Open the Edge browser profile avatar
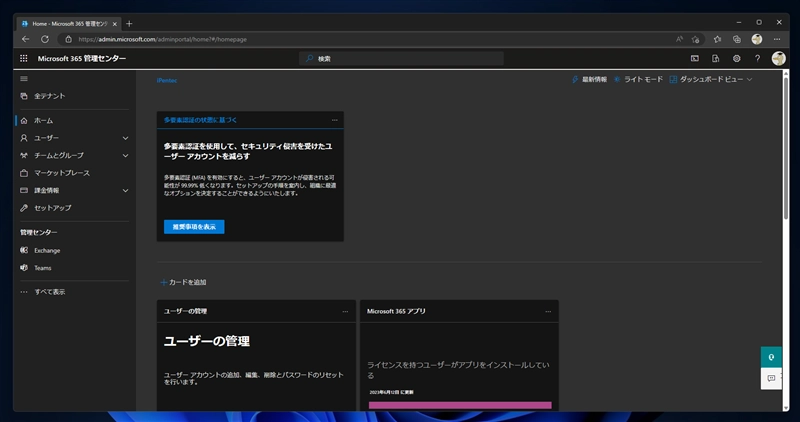The height and width of the screenshot is (422, 800). (757, 39)
